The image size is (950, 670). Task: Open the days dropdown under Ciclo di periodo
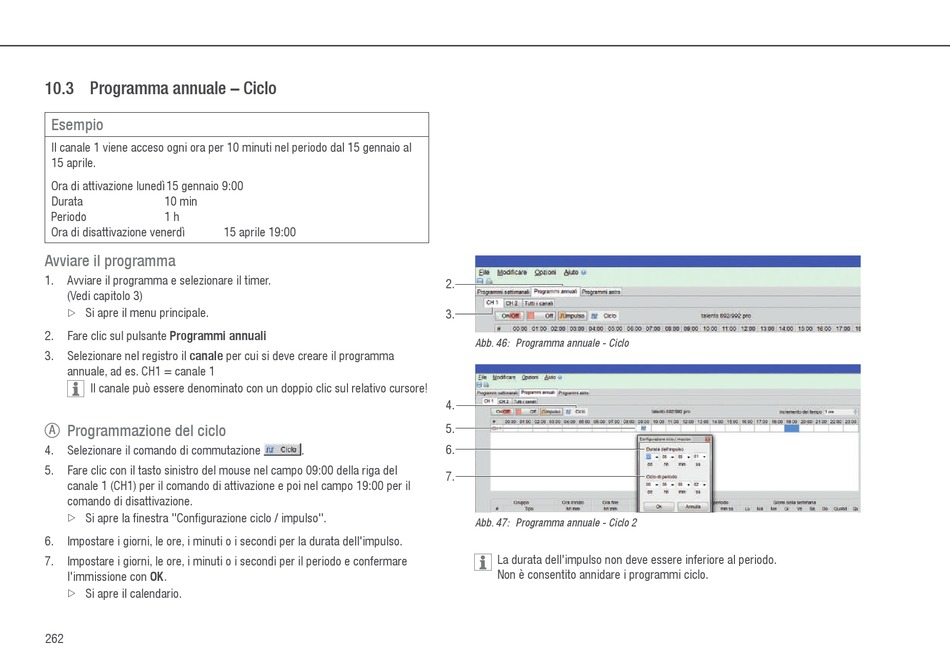651,485
